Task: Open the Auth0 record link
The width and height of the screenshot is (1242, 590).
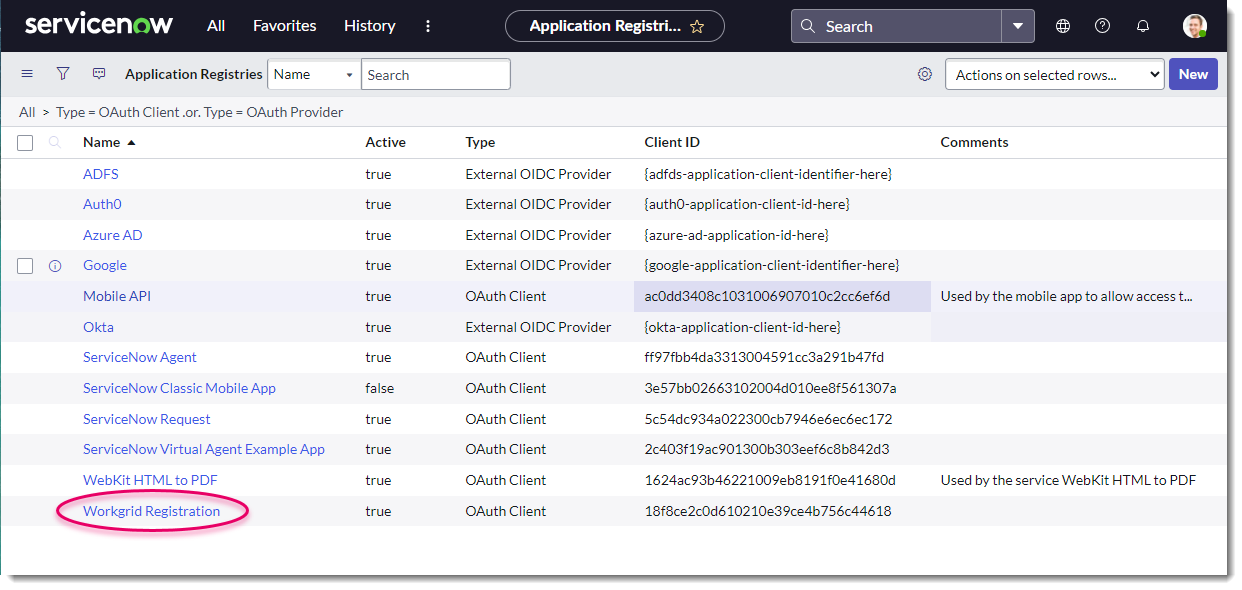Action: click(x=103, y=204)
